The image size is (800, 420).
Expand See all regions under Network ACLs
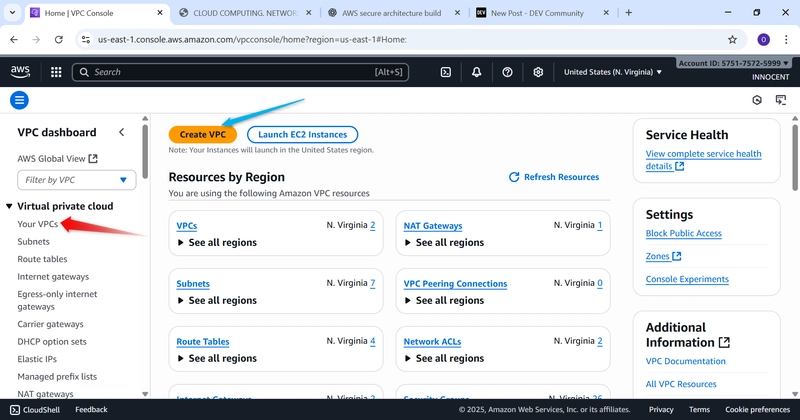point(443,358)
